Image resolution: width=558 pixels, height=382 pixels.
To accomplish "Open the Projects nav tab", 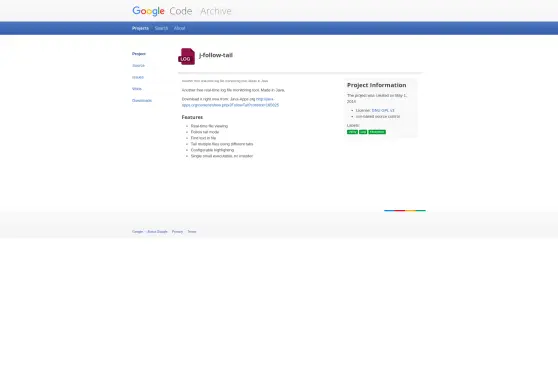I will pyautogui.click(x=140, y=28).
